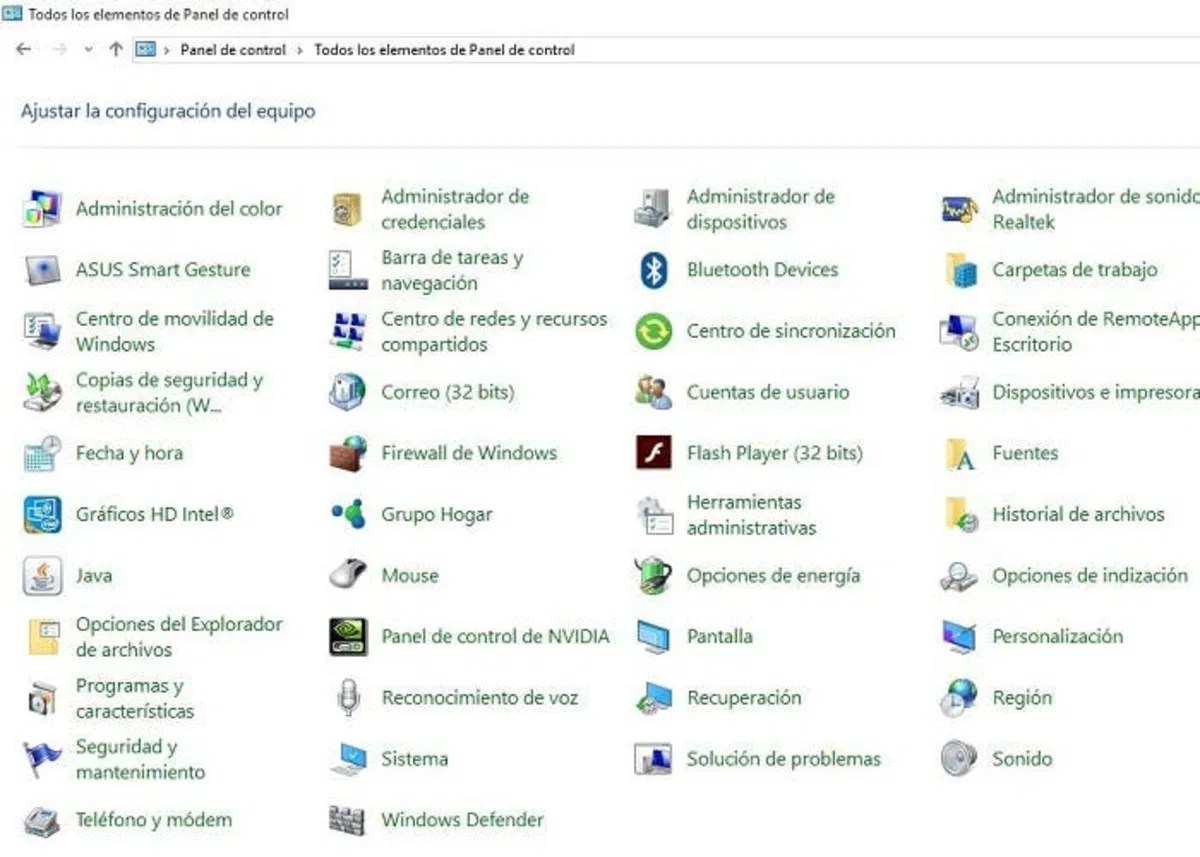This screenshot has height=857, width=1200.
Task: Open the recent locations dropdown arrow
Action: pyautogui.click(x=88, y=50)
